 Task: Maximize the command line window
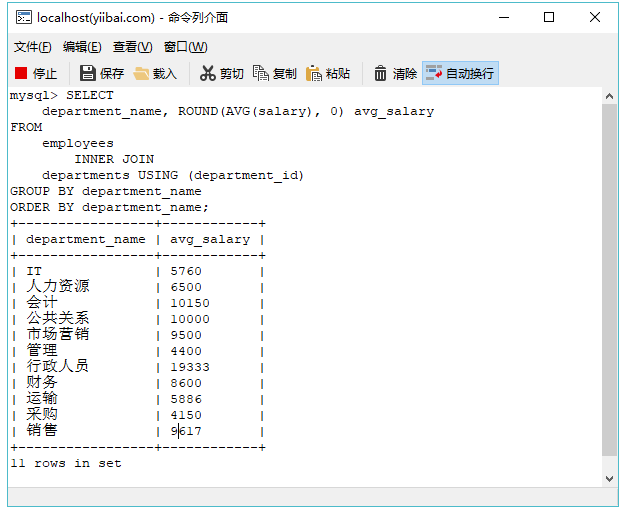(549, 18)
